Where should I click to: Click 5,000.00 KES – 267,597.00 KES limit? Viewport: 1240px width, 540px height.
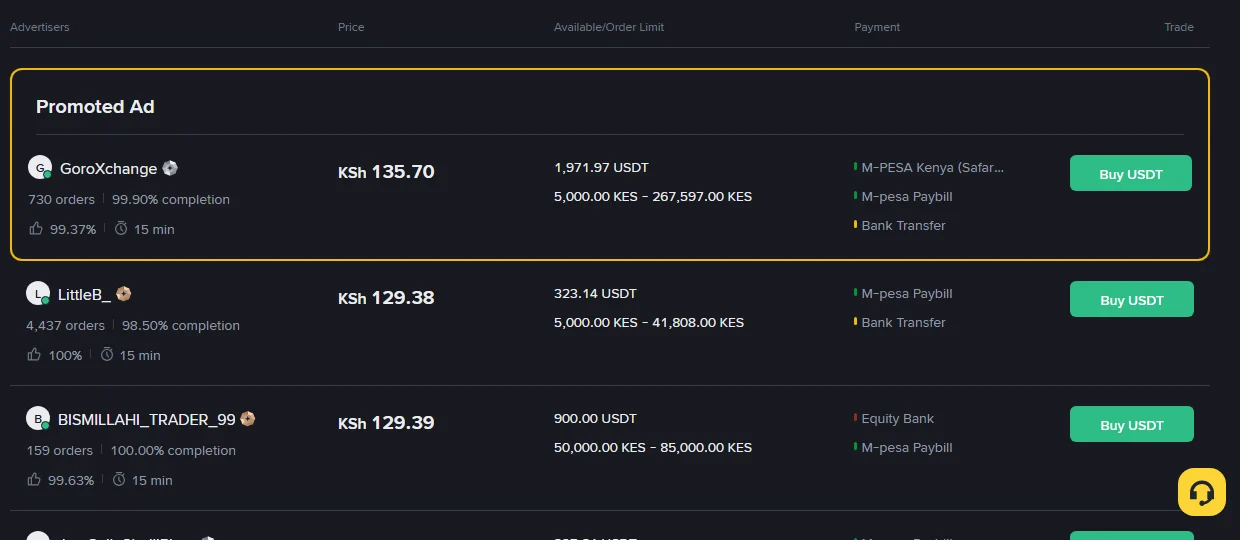[653, 196]
